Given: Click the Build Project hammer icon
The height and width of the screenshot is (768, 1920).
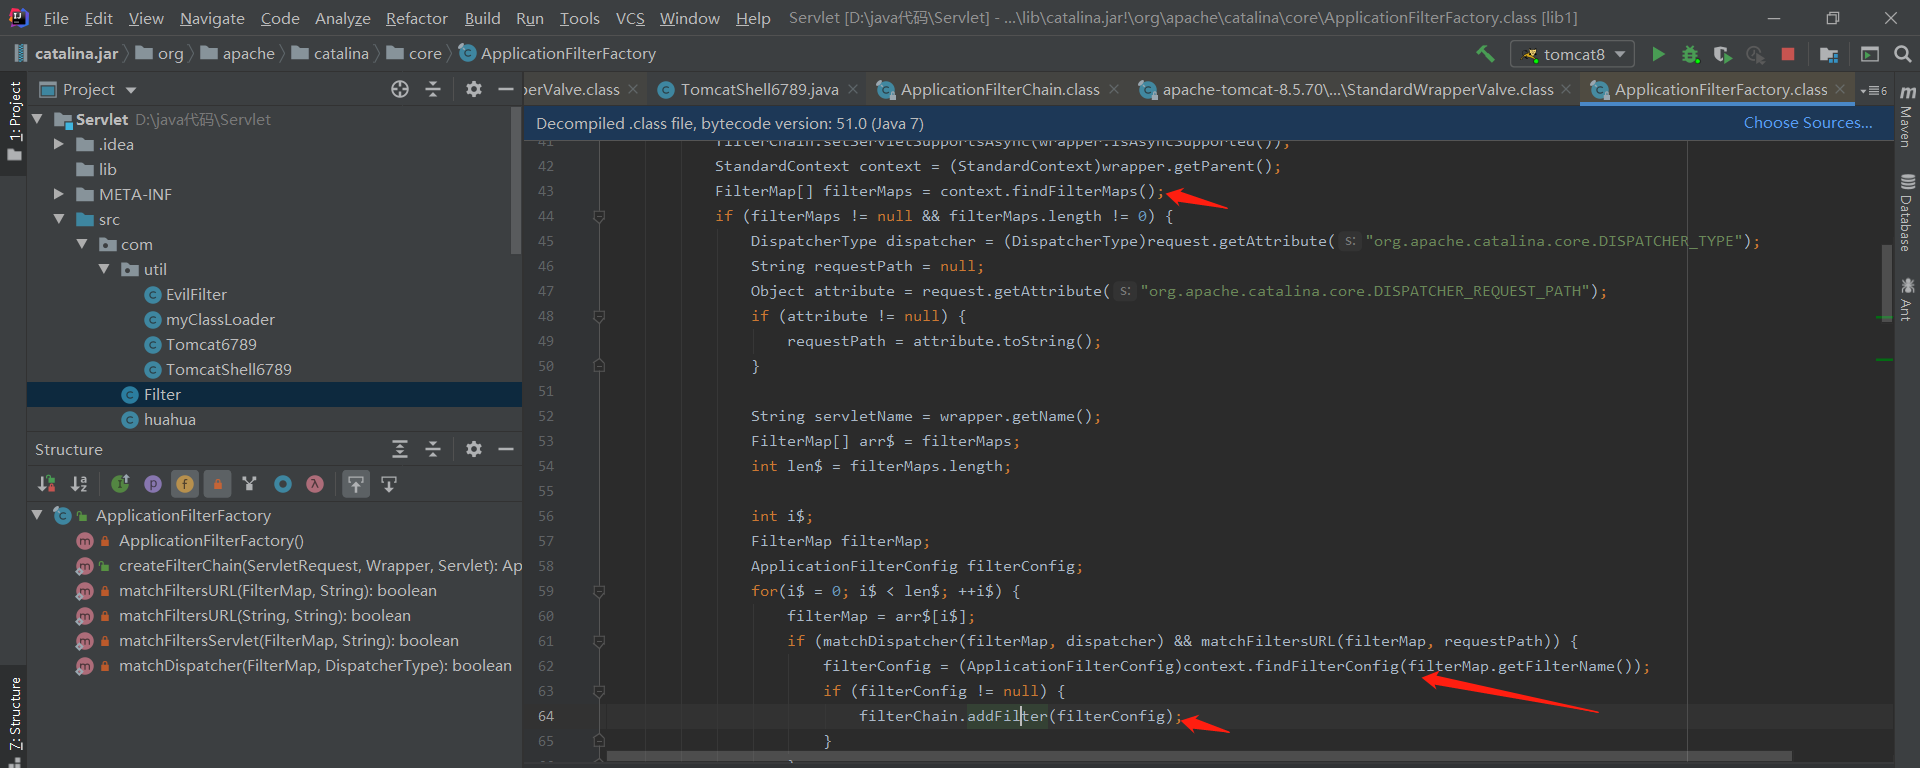Looking at the screenshot, I should [1485, 54].
